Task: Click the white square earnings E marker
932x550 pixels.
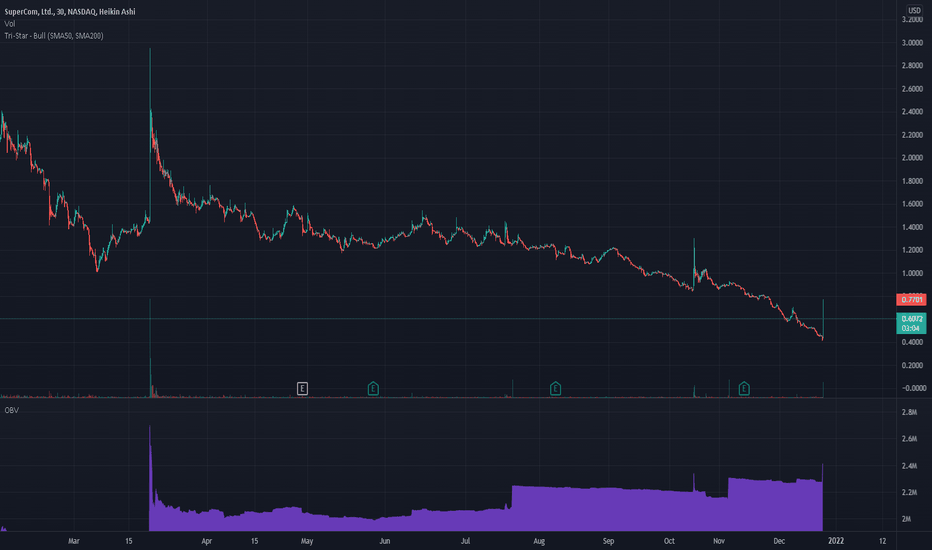Action: (302, 389)
